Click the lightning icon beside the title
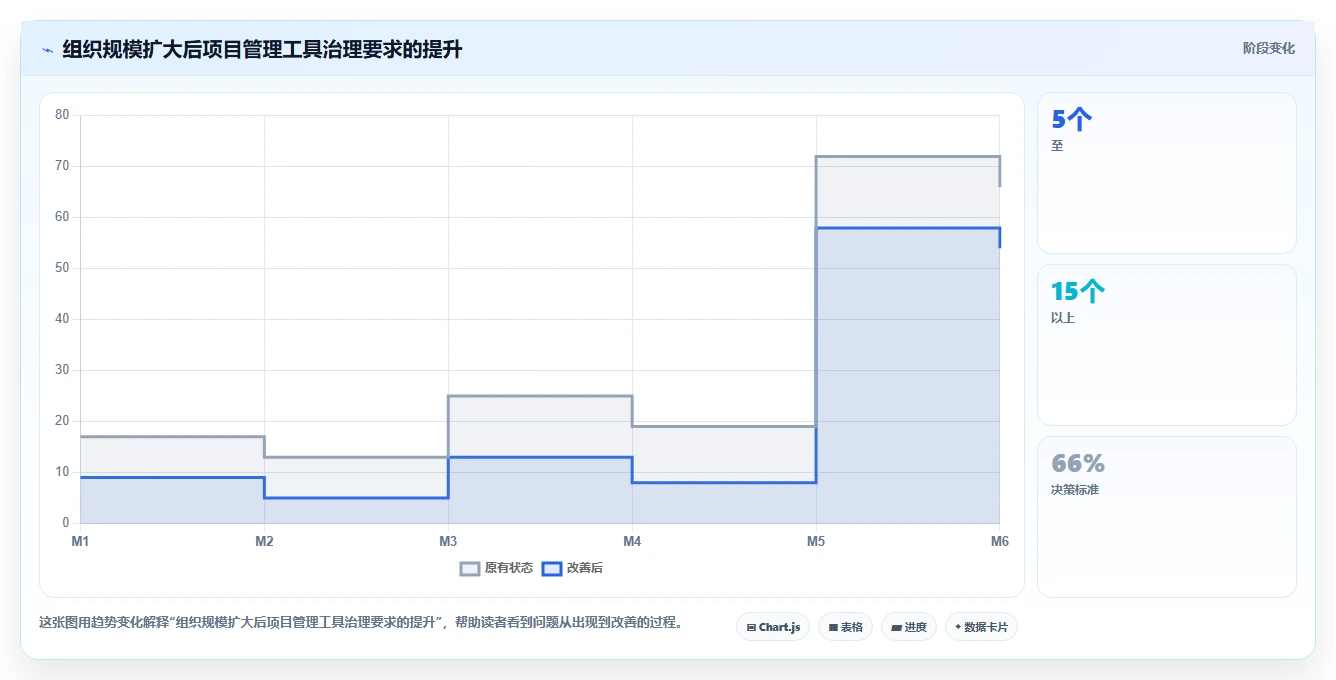1336x680 pixels. point(47,50)
